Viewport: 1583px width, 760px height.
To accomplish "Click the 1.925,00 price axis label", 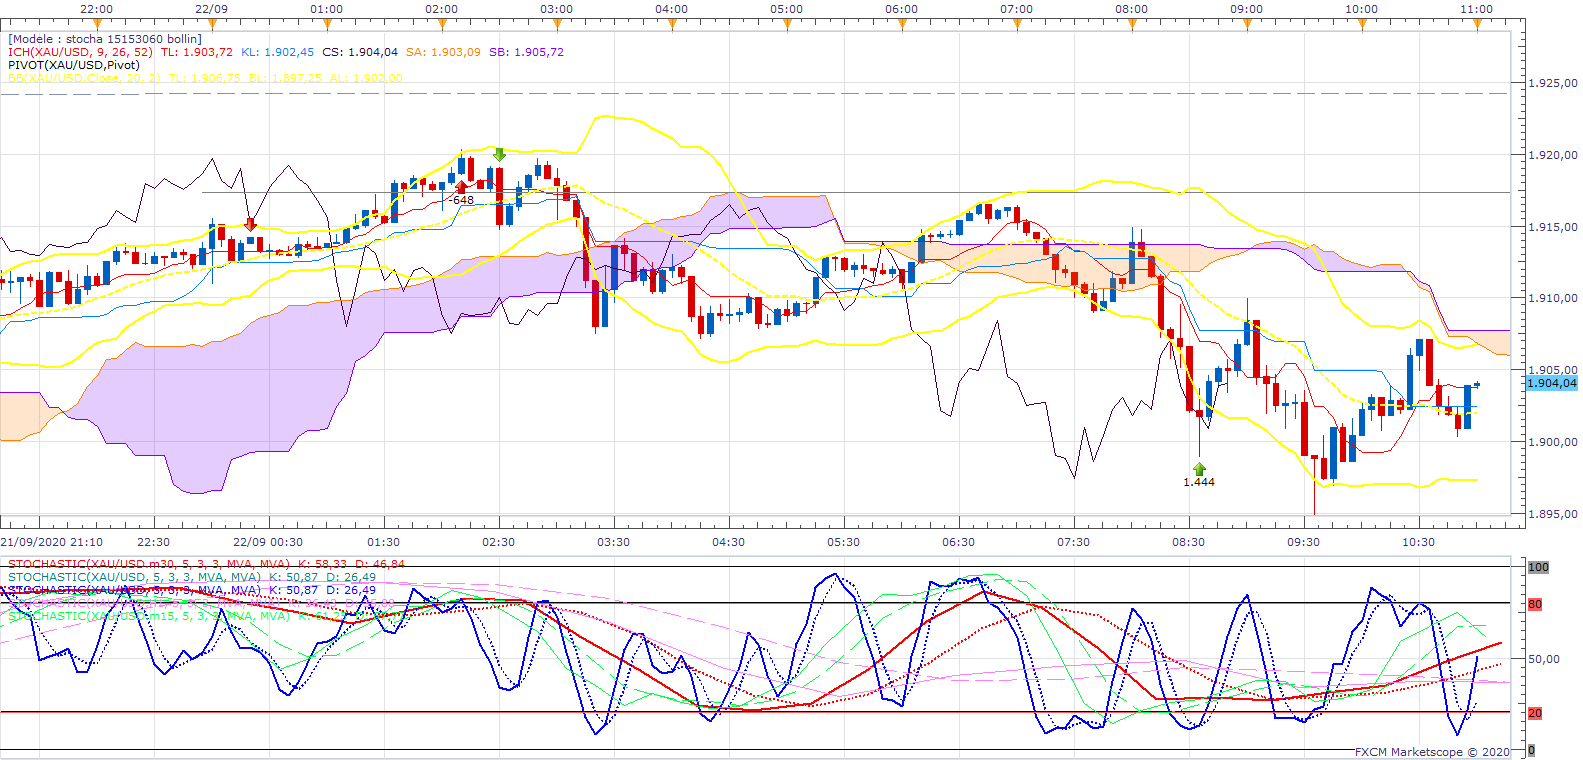I will (x=1553, y=84).
